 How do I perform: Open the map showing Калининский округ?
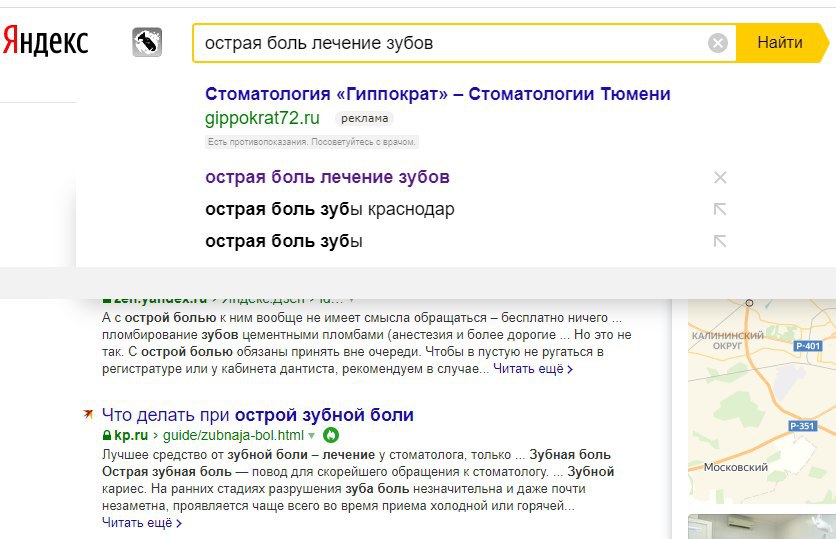[762, 401]
